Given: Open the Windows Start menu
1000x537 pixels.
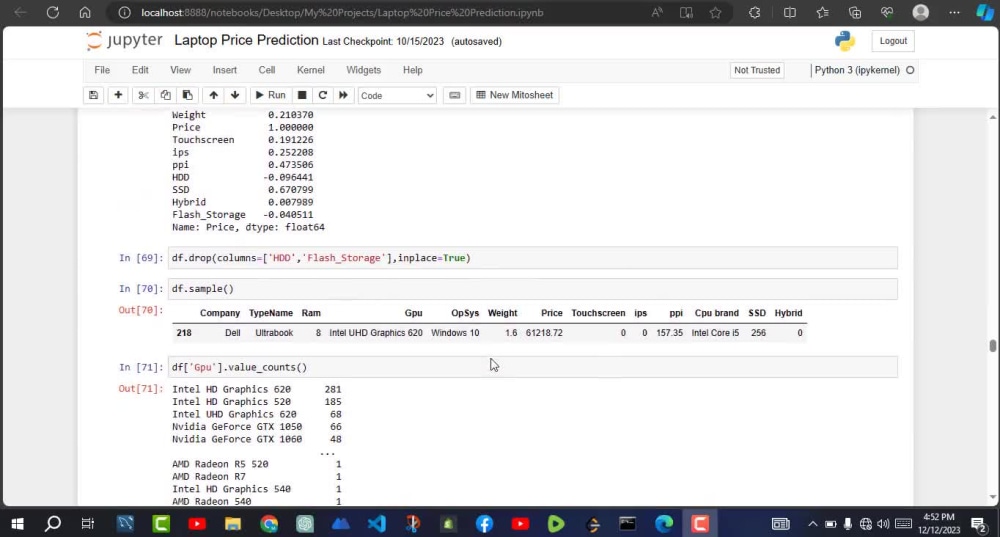Looking at the screenshot, I should tap(17, 524).
